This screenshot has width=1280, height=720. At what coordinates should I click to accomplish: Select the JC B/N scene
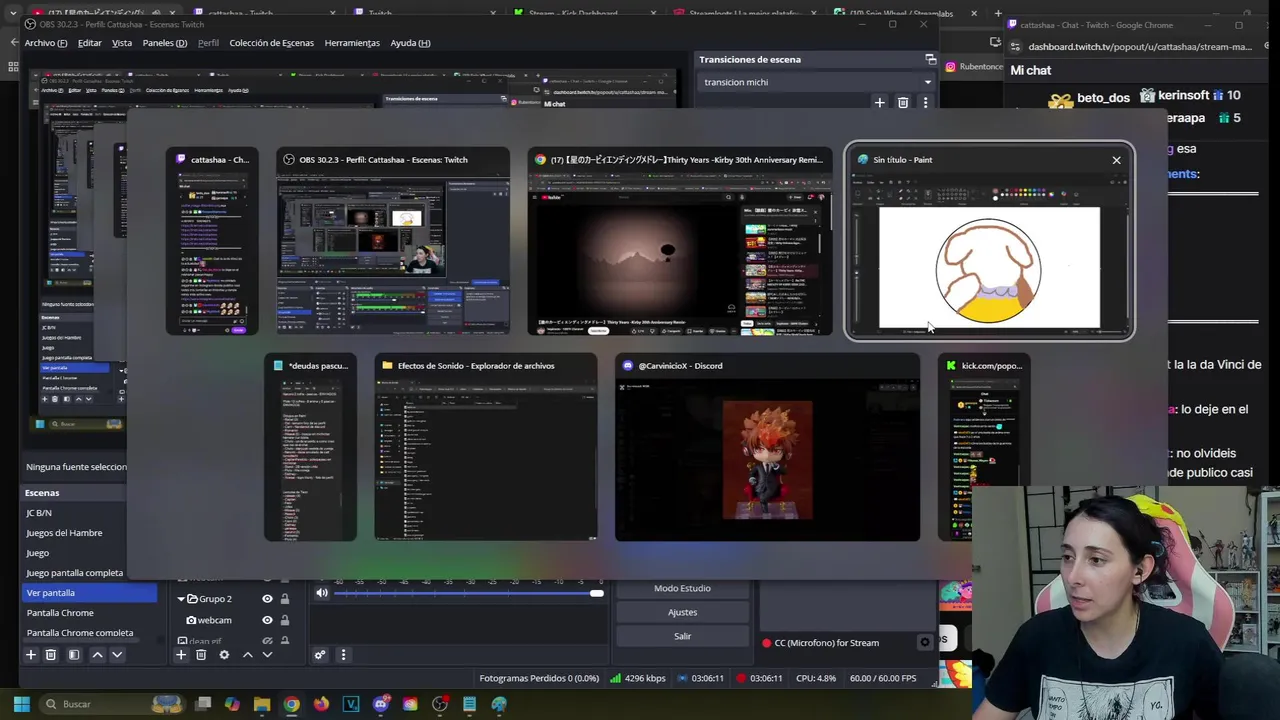pos(89,513)
